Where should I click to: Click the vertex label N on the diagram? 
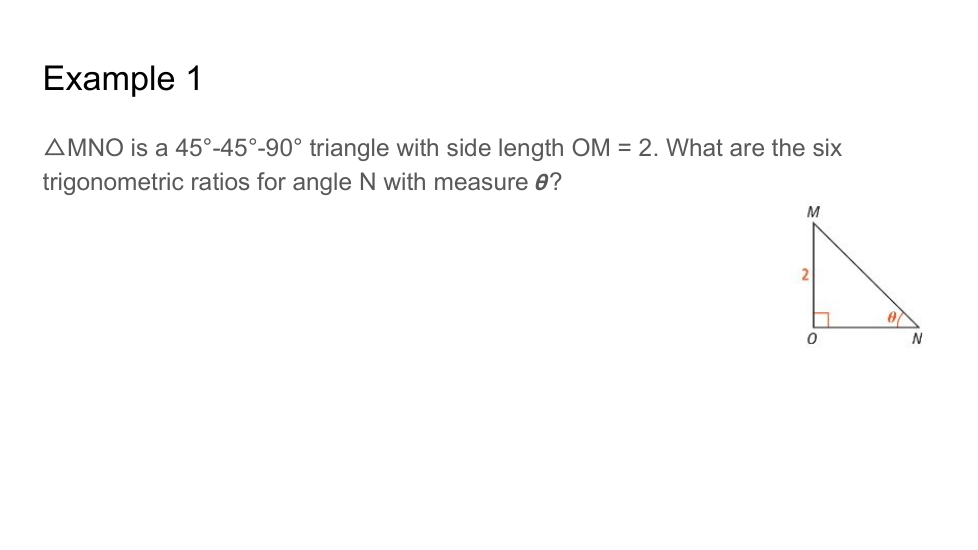point(917,340)
